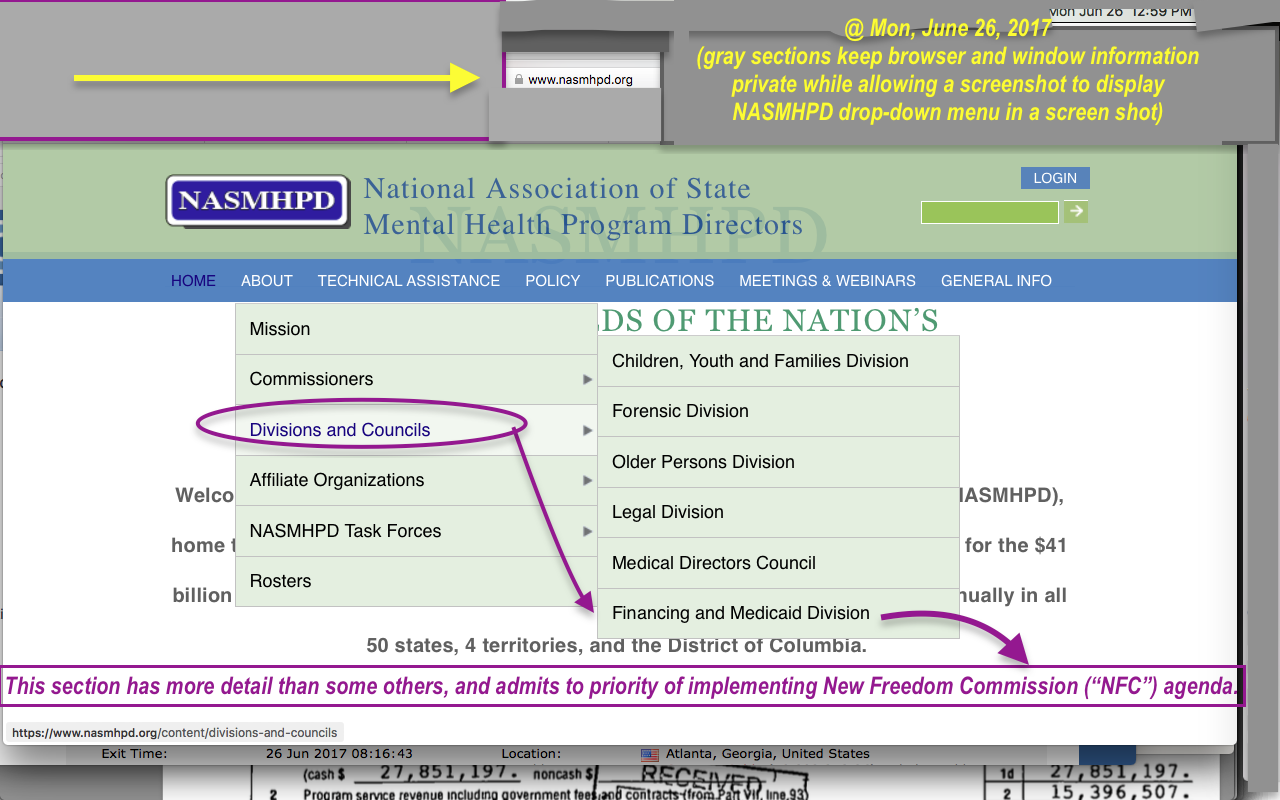
Task: Open the POLICY menu
Action: pyautogui.click(x=553, y=281)
